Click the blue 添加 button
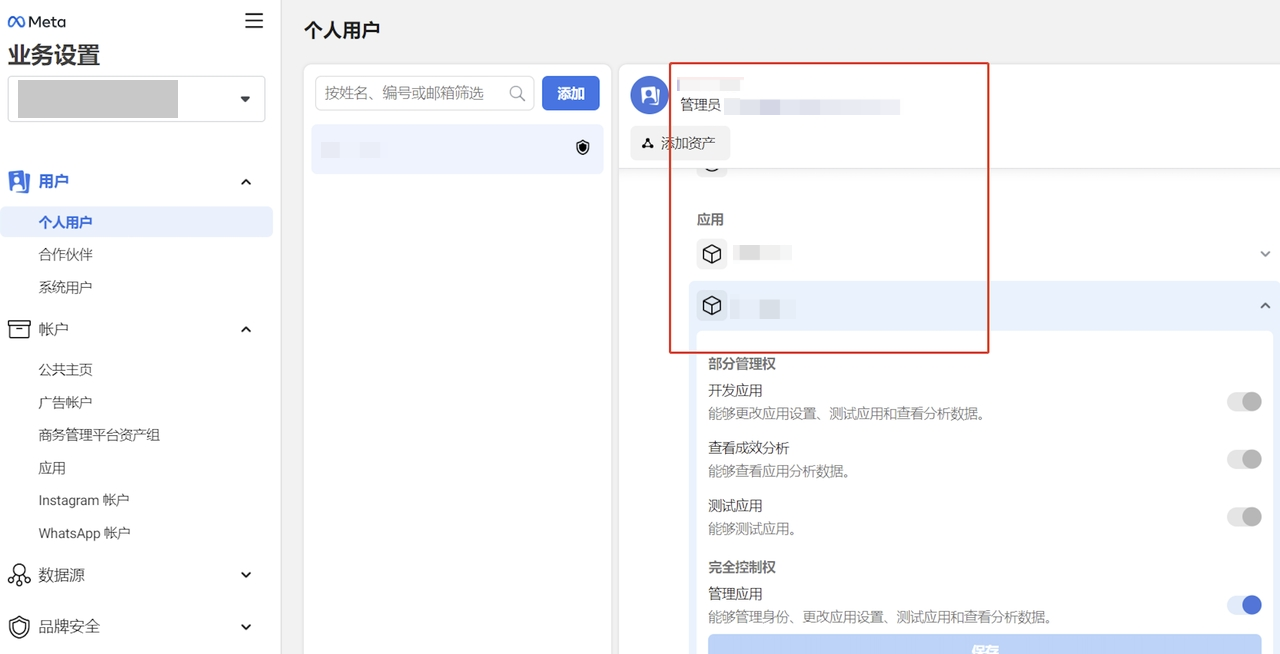1280x654 pixels. click(x=571, y=93)
